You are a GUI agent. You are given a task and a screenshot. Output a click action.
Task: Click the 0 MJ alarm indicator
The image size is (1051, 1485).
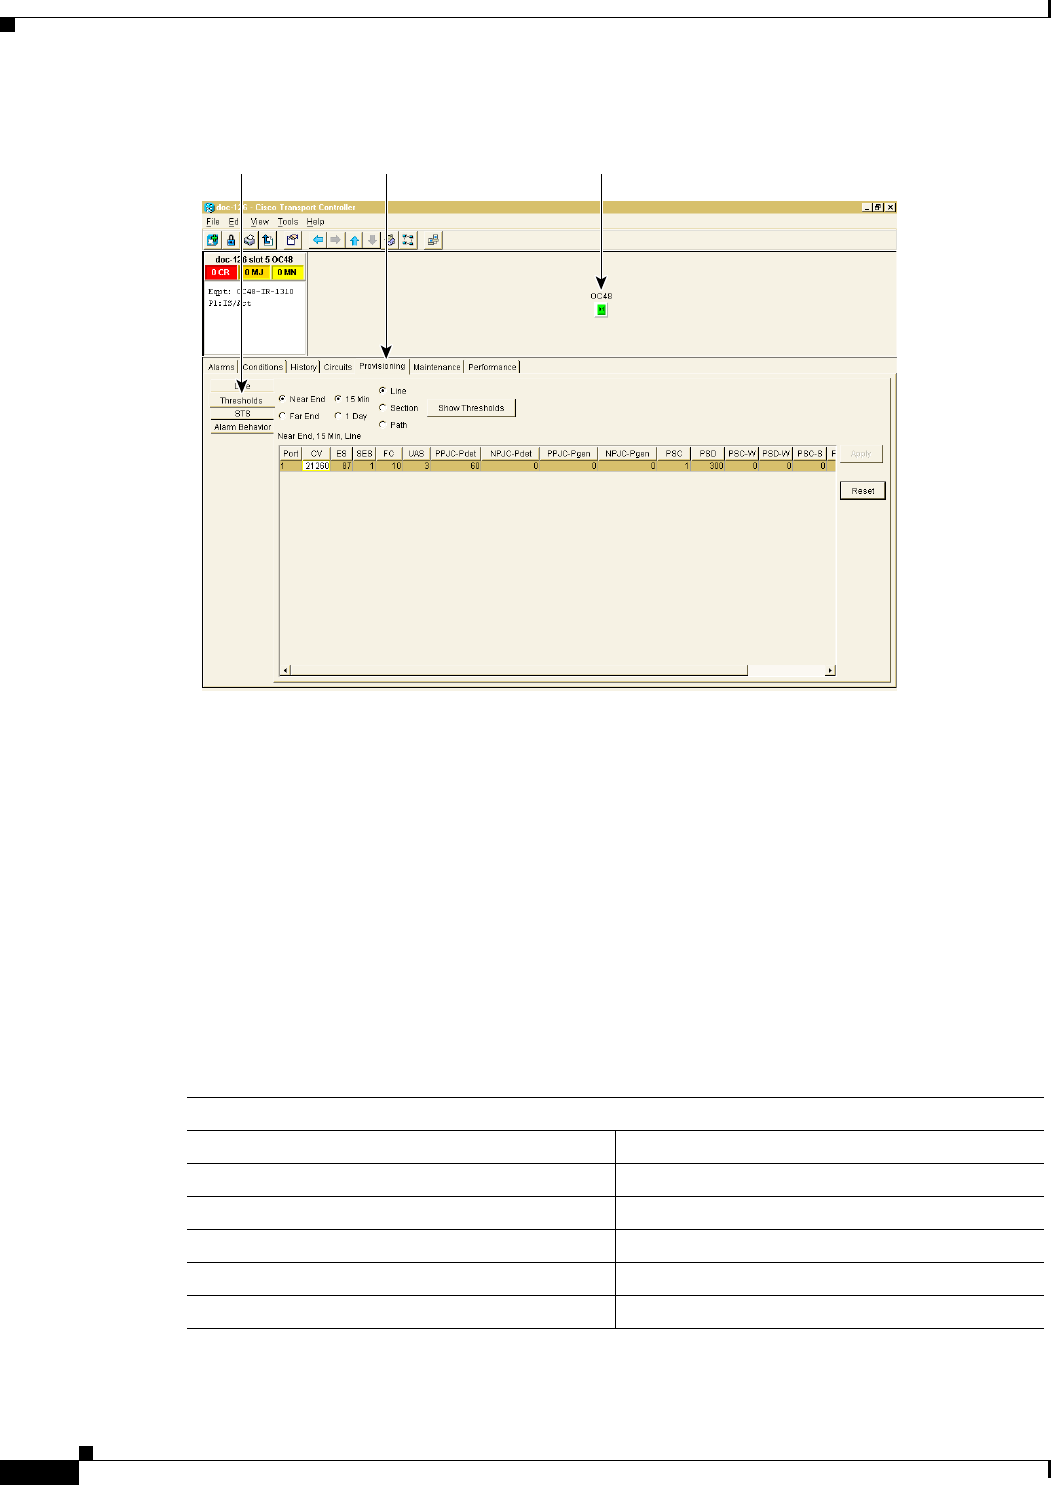tap(255, 272)
